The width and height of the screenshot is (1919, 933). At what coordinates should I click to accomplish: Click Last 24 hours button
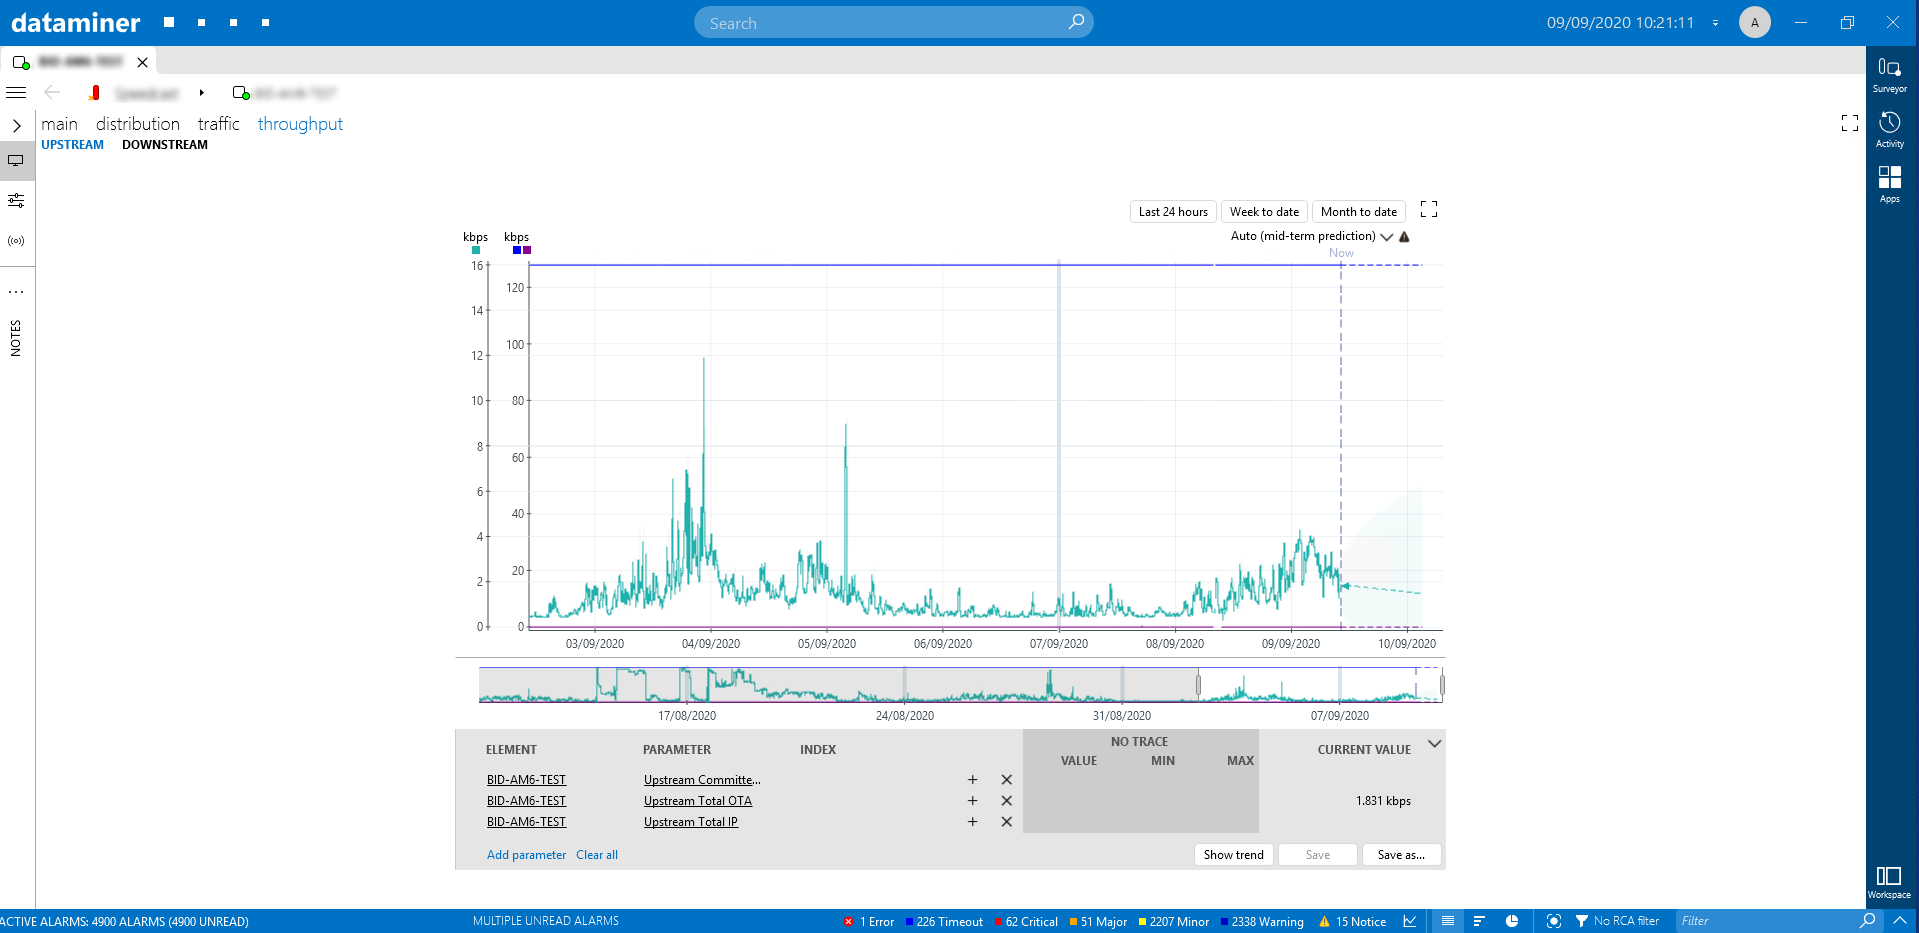point(1173,212)
